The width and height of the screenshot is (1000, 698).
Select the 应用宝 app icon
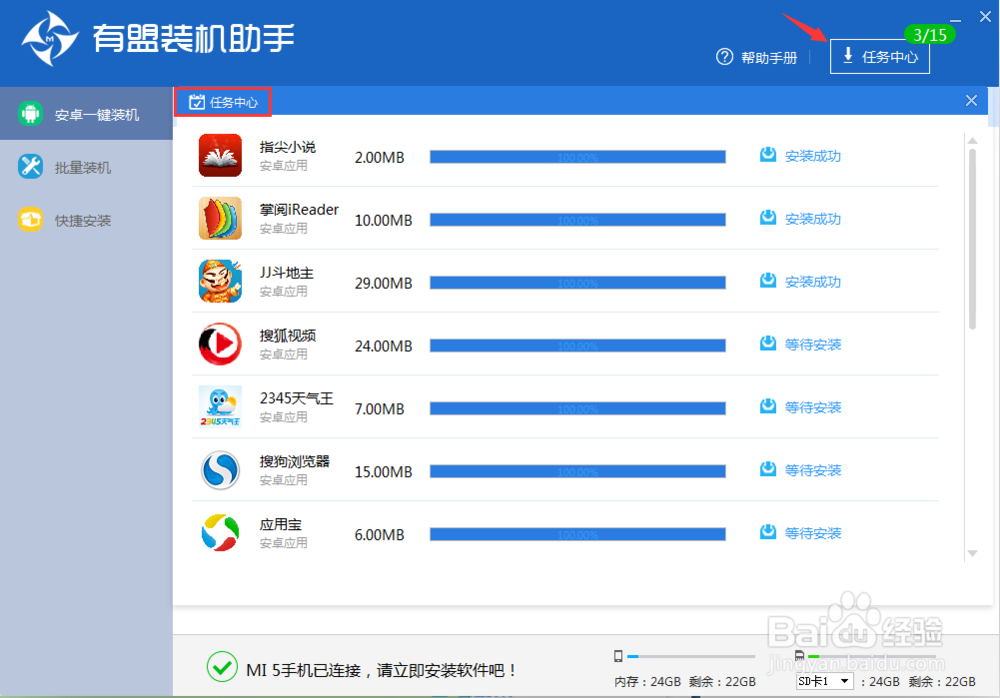point(219,533)
